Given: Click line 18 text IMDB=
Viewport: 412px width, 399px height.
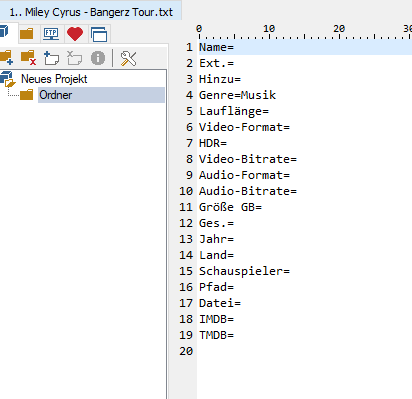Looking at the screenshot, I should 216,319.
